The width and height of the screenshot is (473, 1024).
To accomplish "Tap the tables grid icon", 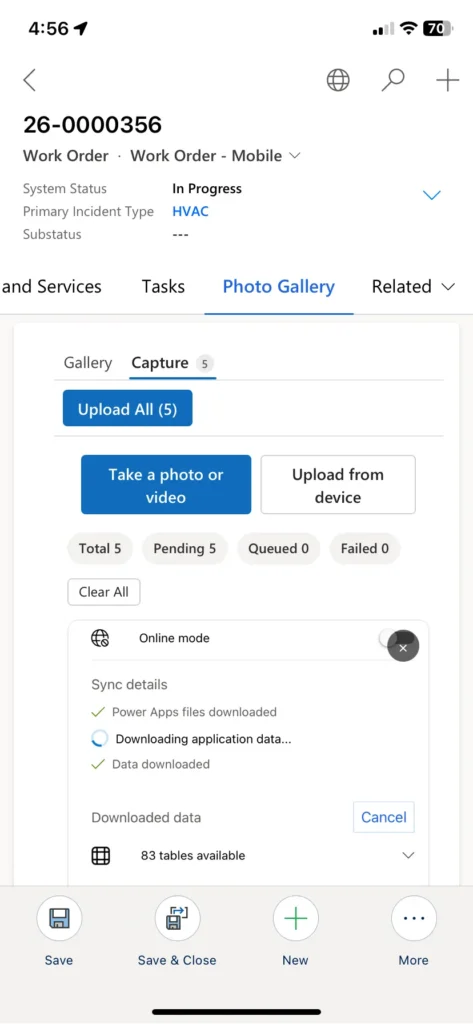I will click(x=101, y=855).
